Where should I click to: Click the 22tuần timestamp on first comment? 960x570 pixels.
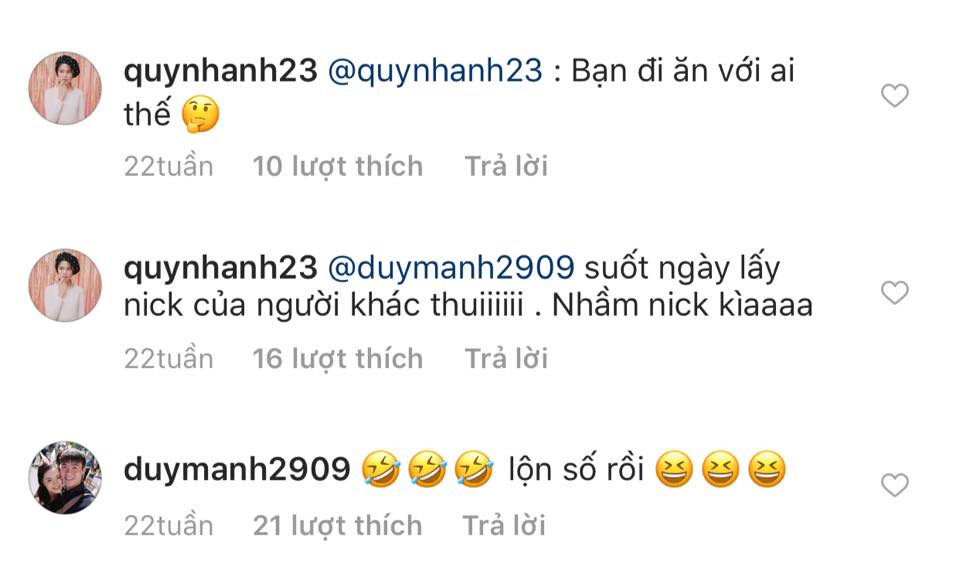168,167
